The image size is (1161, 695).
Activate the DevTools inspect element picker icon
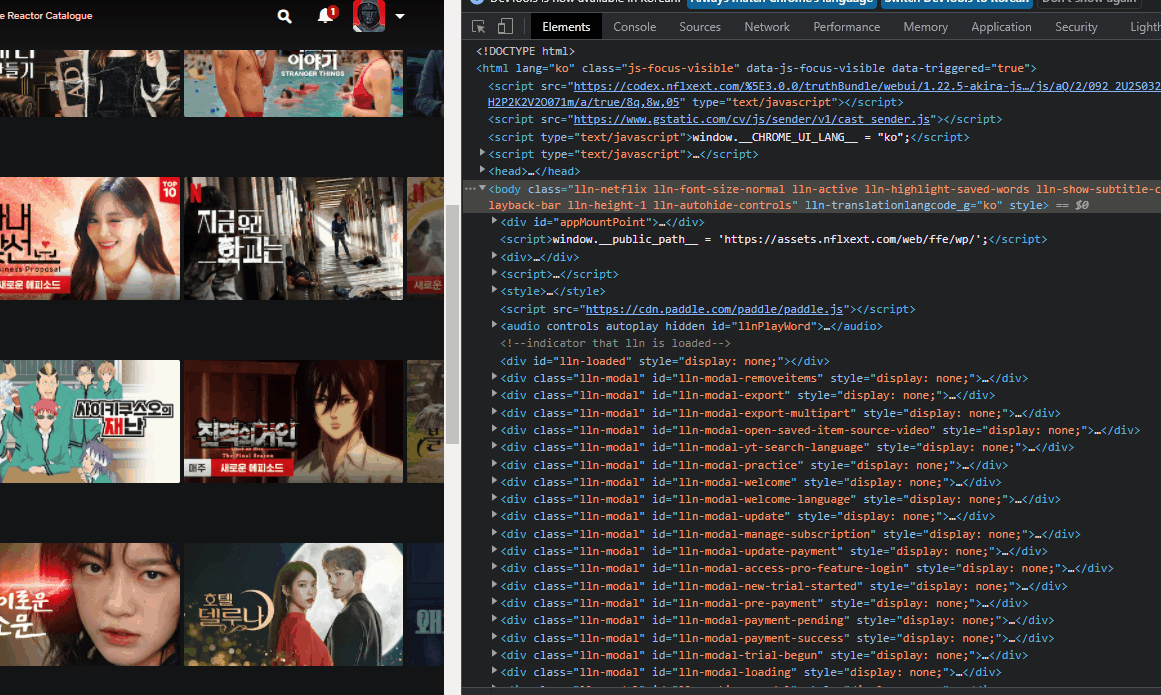point(478,27)
